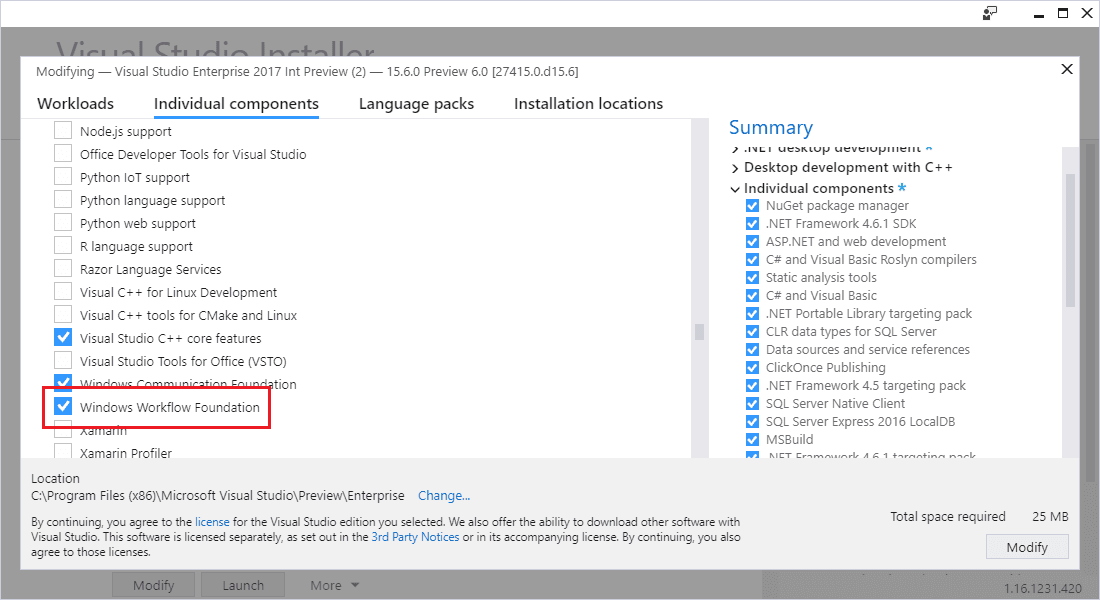Select the Individual components tab
The image size is (1100, 600).
(236, 104)
